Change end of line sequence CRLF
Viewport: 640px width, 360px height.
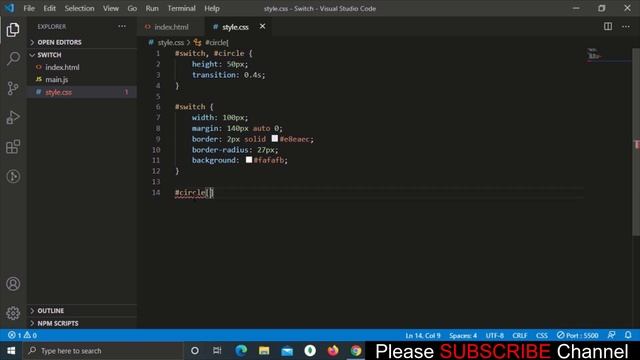coord(520,335)
